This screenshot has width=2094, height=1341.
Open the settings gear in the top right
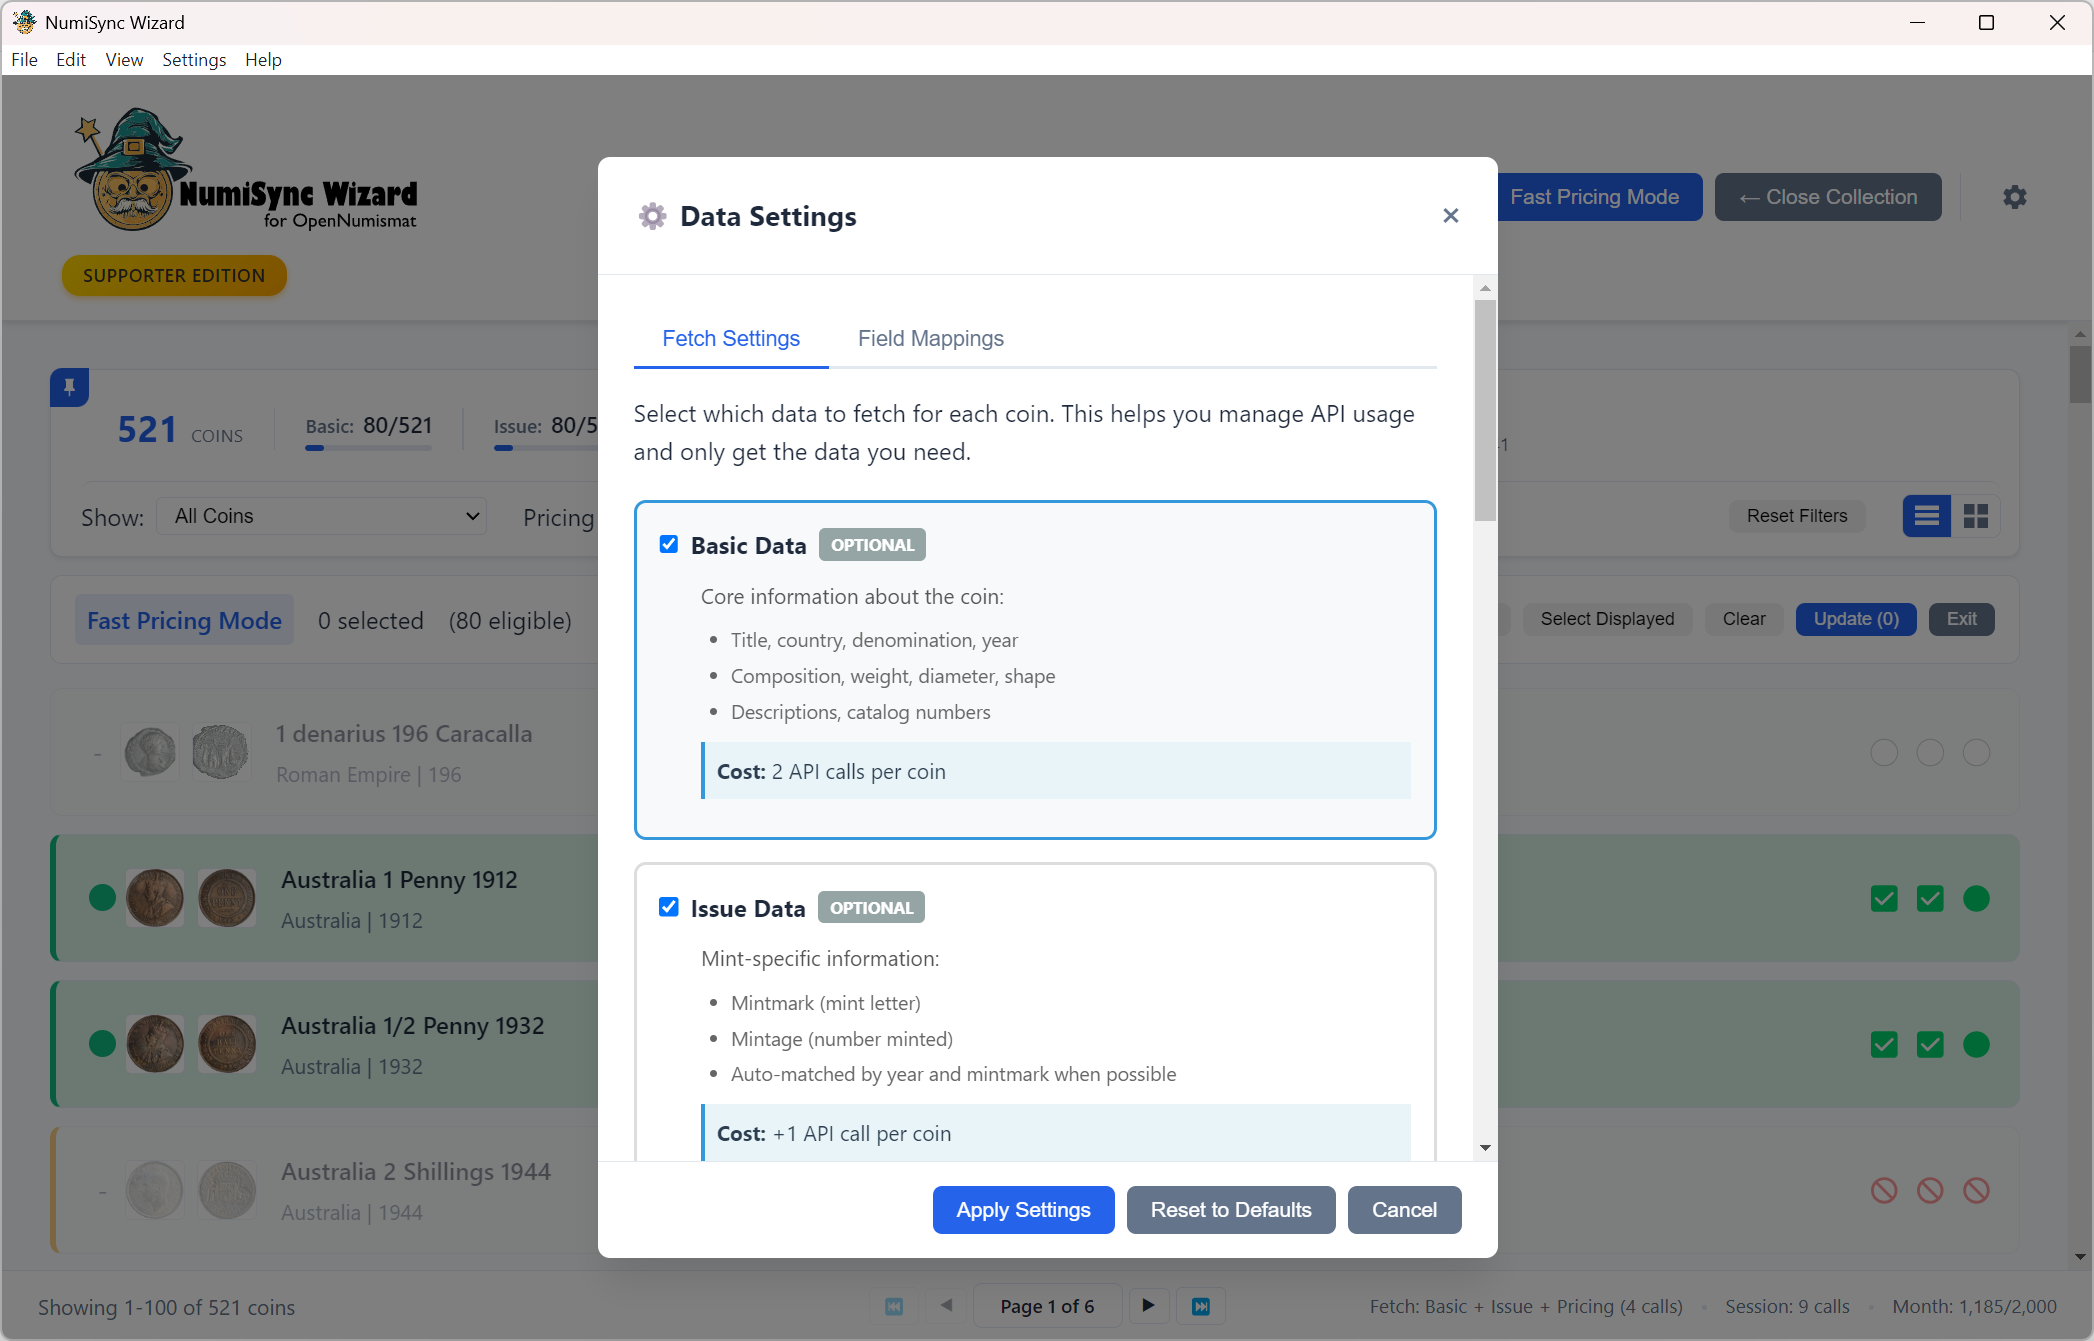click(x=2015, y=196)
